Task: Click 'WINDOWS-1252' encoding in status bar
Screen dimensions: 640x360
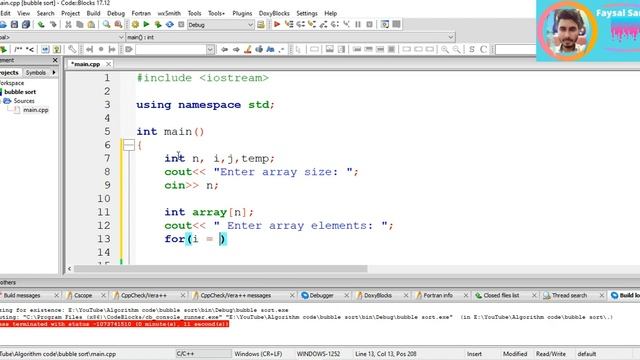Action: [318, 354]
